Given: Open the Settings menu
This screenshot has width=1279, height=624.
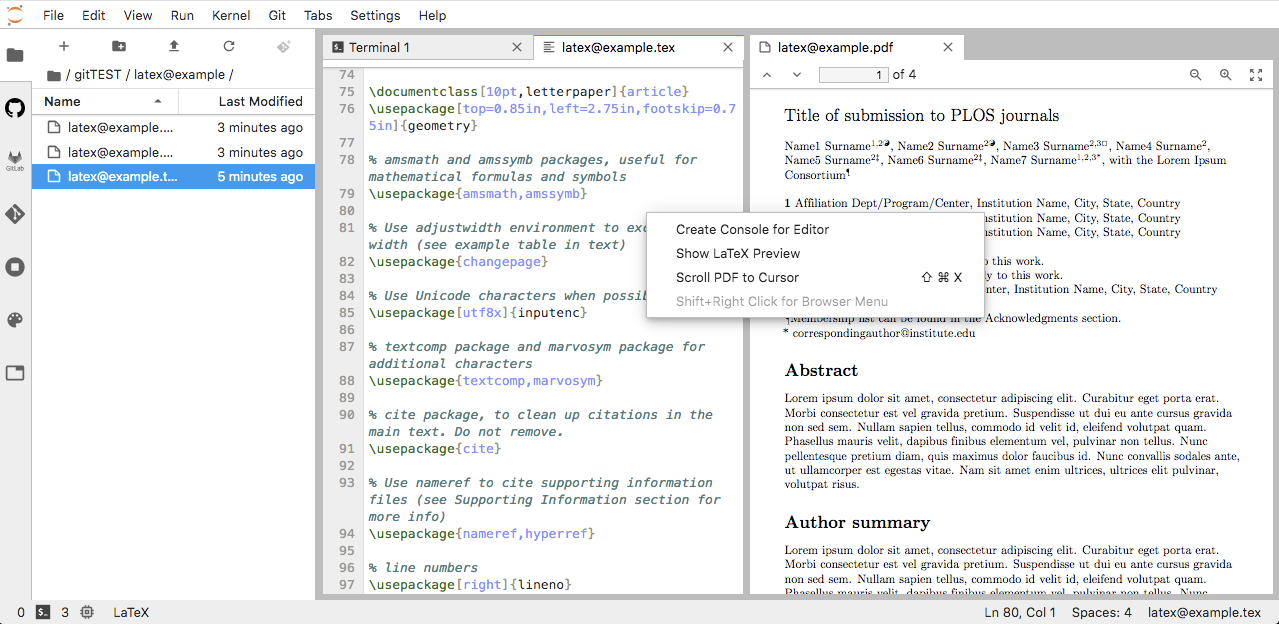Looking at the screenshot, I should pyautogui.click(x=375, y=15).
